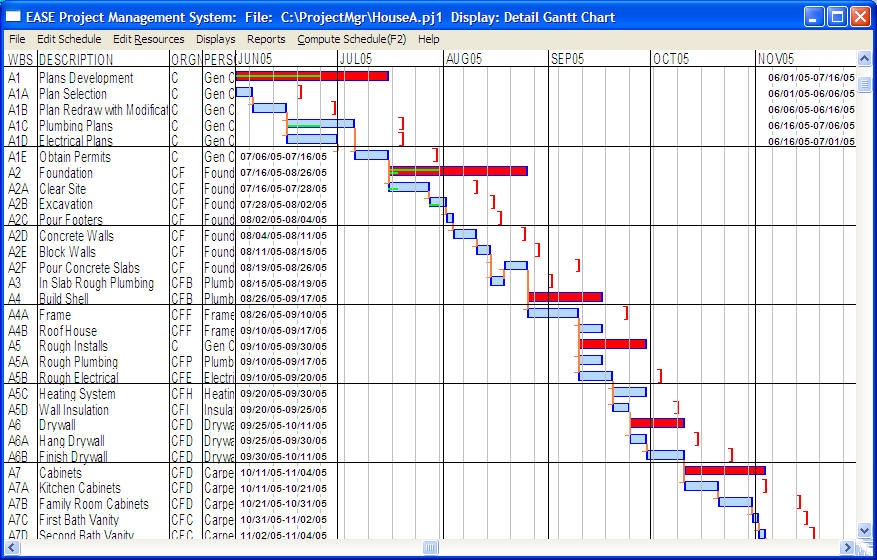Select the 'Wall Insulation' description
877x560 pixels.
(x=74, y=410)
